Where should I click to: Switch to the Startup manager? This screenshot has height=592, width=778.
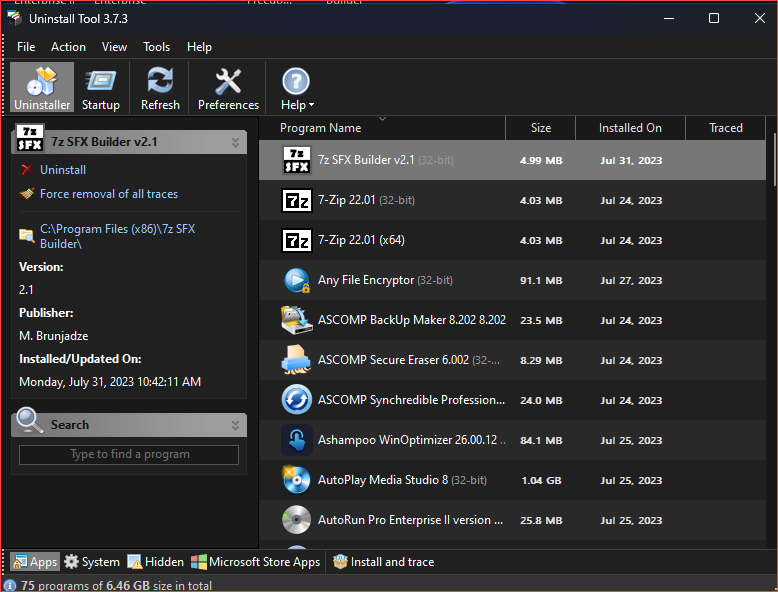tap(101, 87)
